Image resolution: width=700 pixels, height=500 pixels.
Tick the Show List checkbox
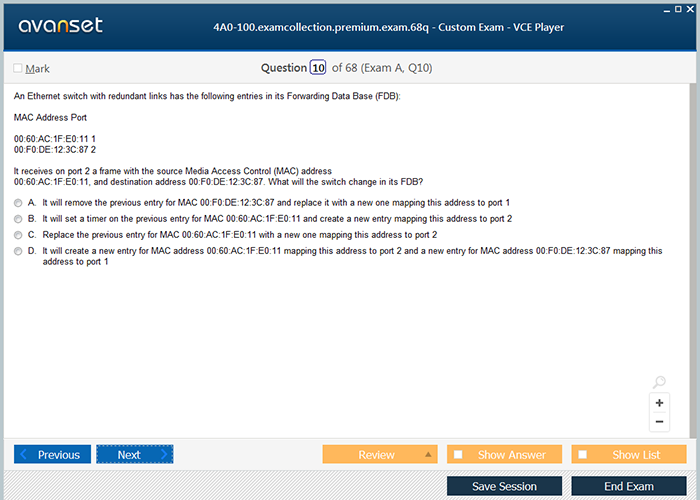[583, 455]
